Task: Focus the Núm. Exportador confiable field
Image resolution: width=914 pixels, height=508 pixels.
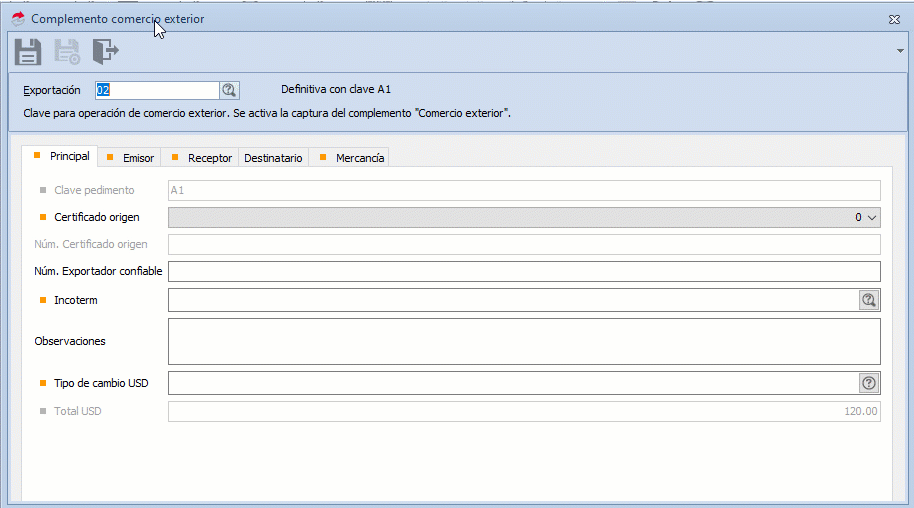Action: (524, 272)
